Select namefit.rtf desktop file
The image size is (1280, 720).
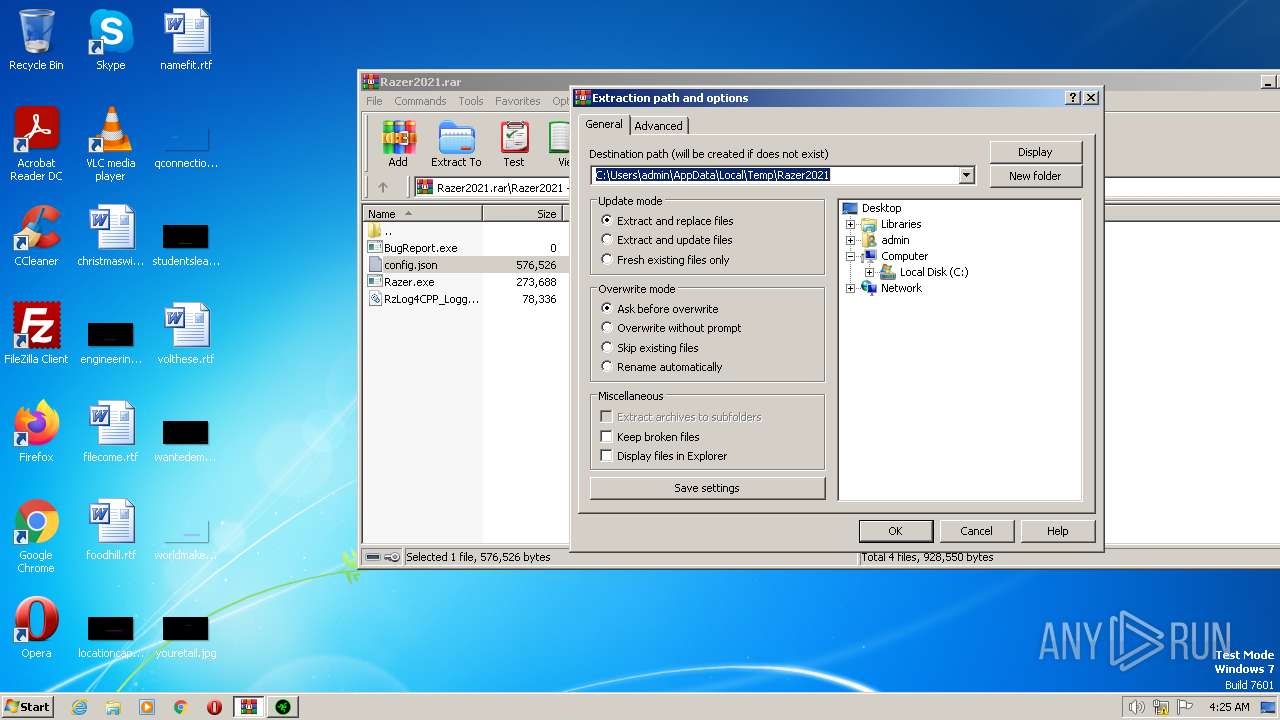pyautogui.click(x=186, y=40)
